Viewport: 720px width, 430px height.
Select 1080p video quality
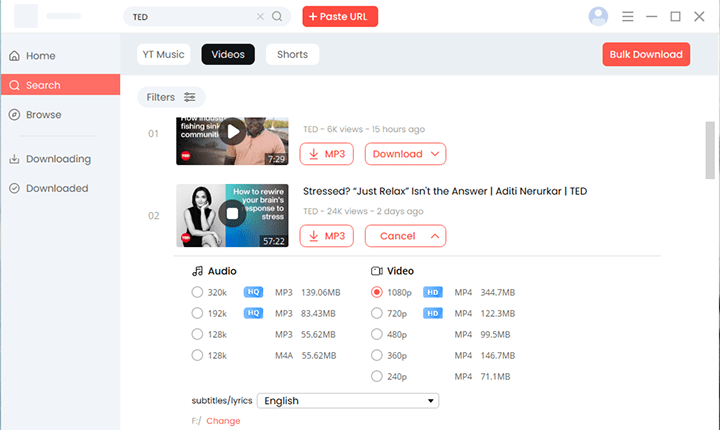pos(377,292)
